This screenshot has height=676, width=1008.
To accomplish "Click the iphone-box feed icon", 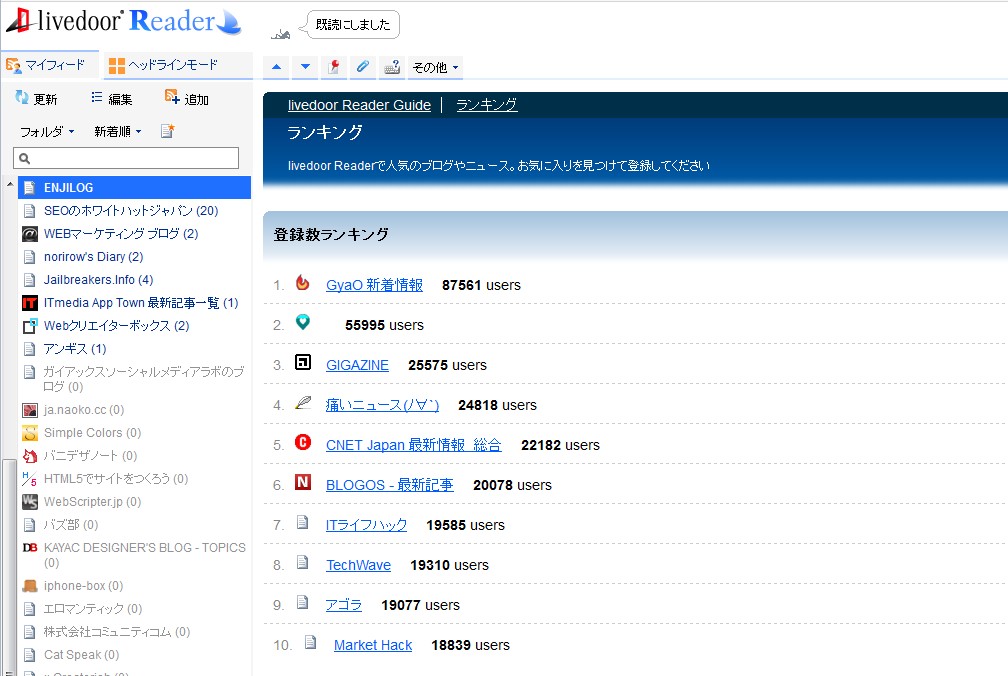I will [30, 586].
